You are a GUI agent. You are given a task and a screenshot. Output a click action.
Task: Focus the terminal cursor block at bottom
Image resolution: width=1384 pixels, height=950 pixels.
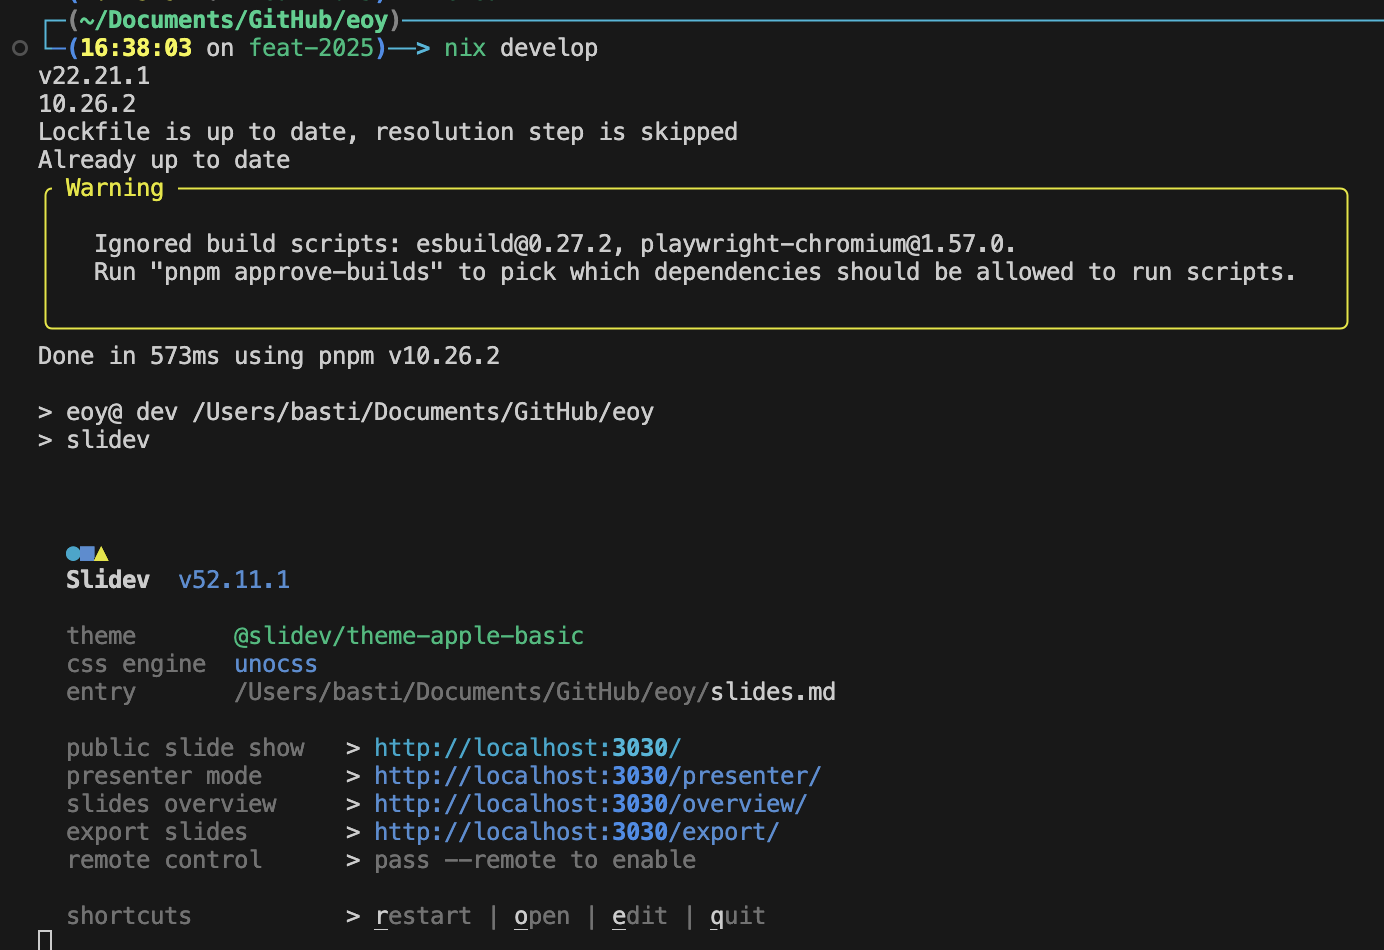coord(45,940)
